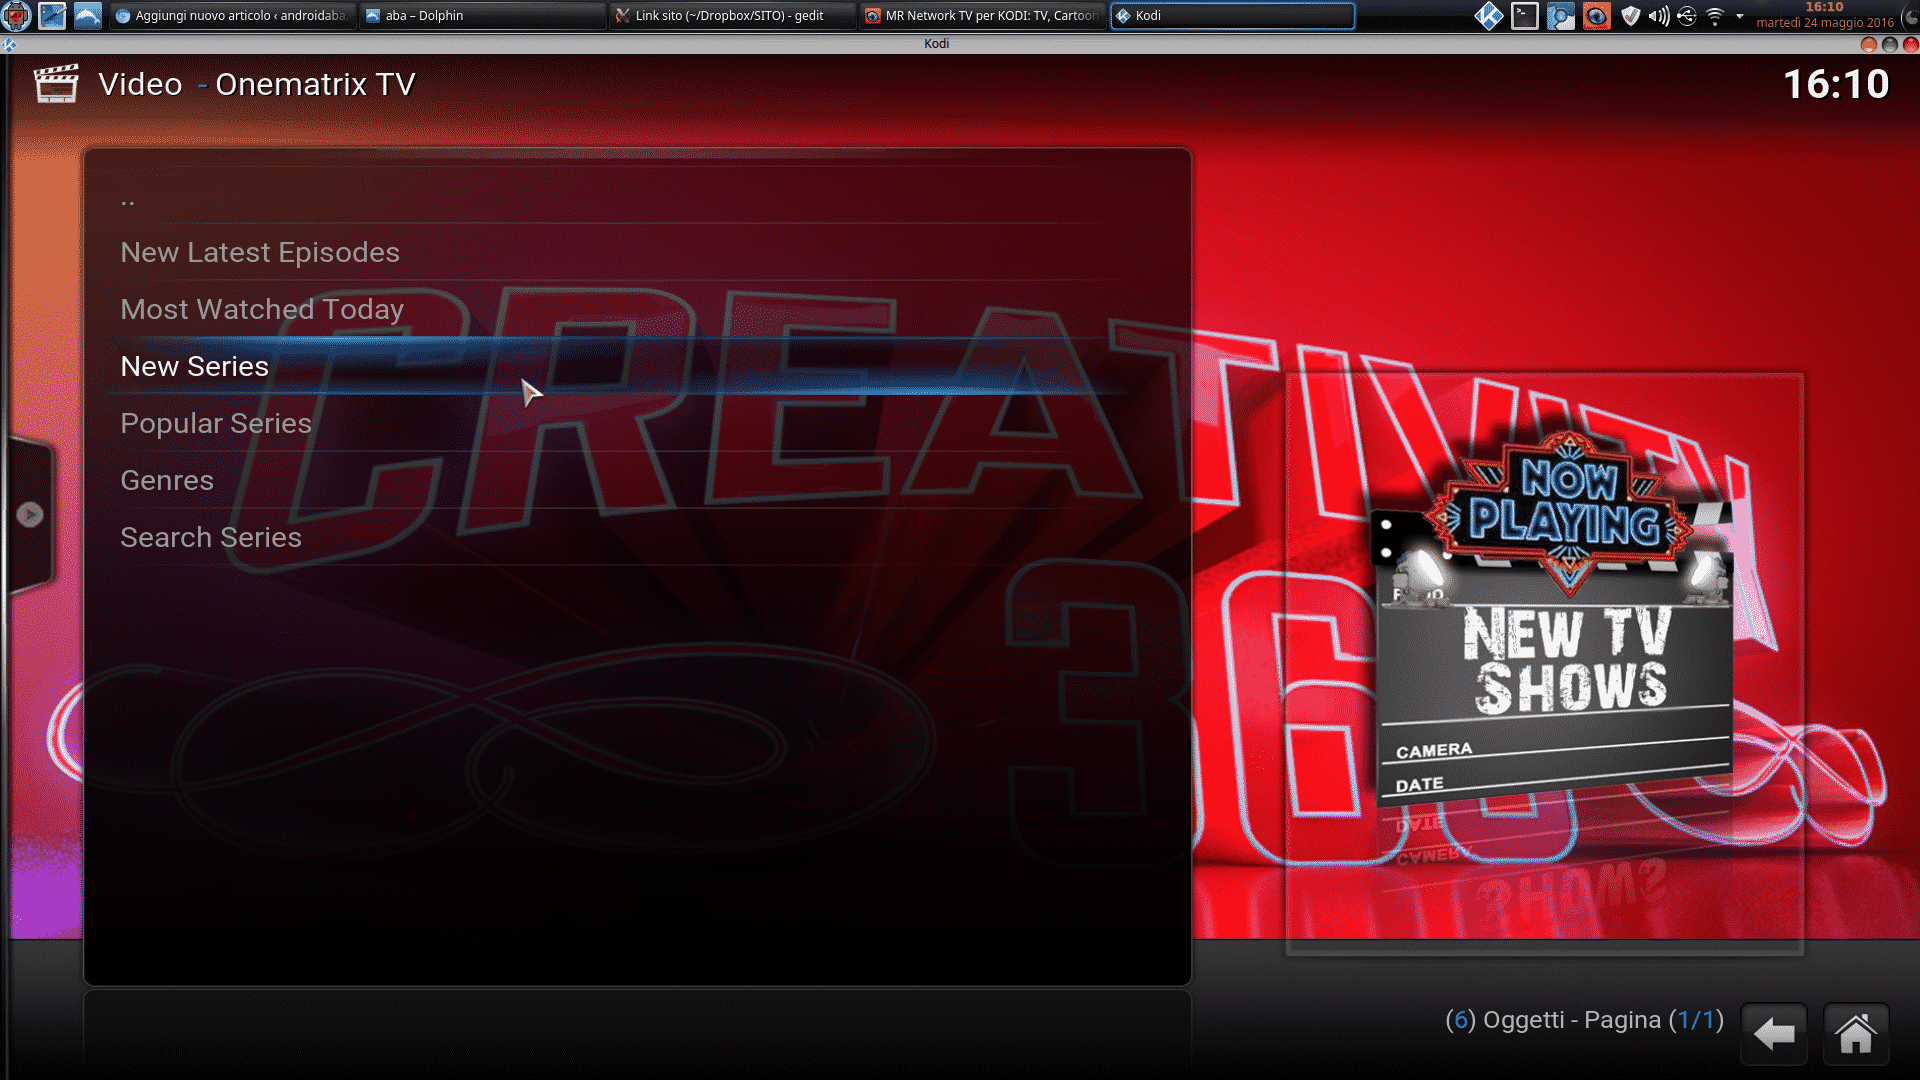Click the panel clock showing 16:10

(1825, 15)
